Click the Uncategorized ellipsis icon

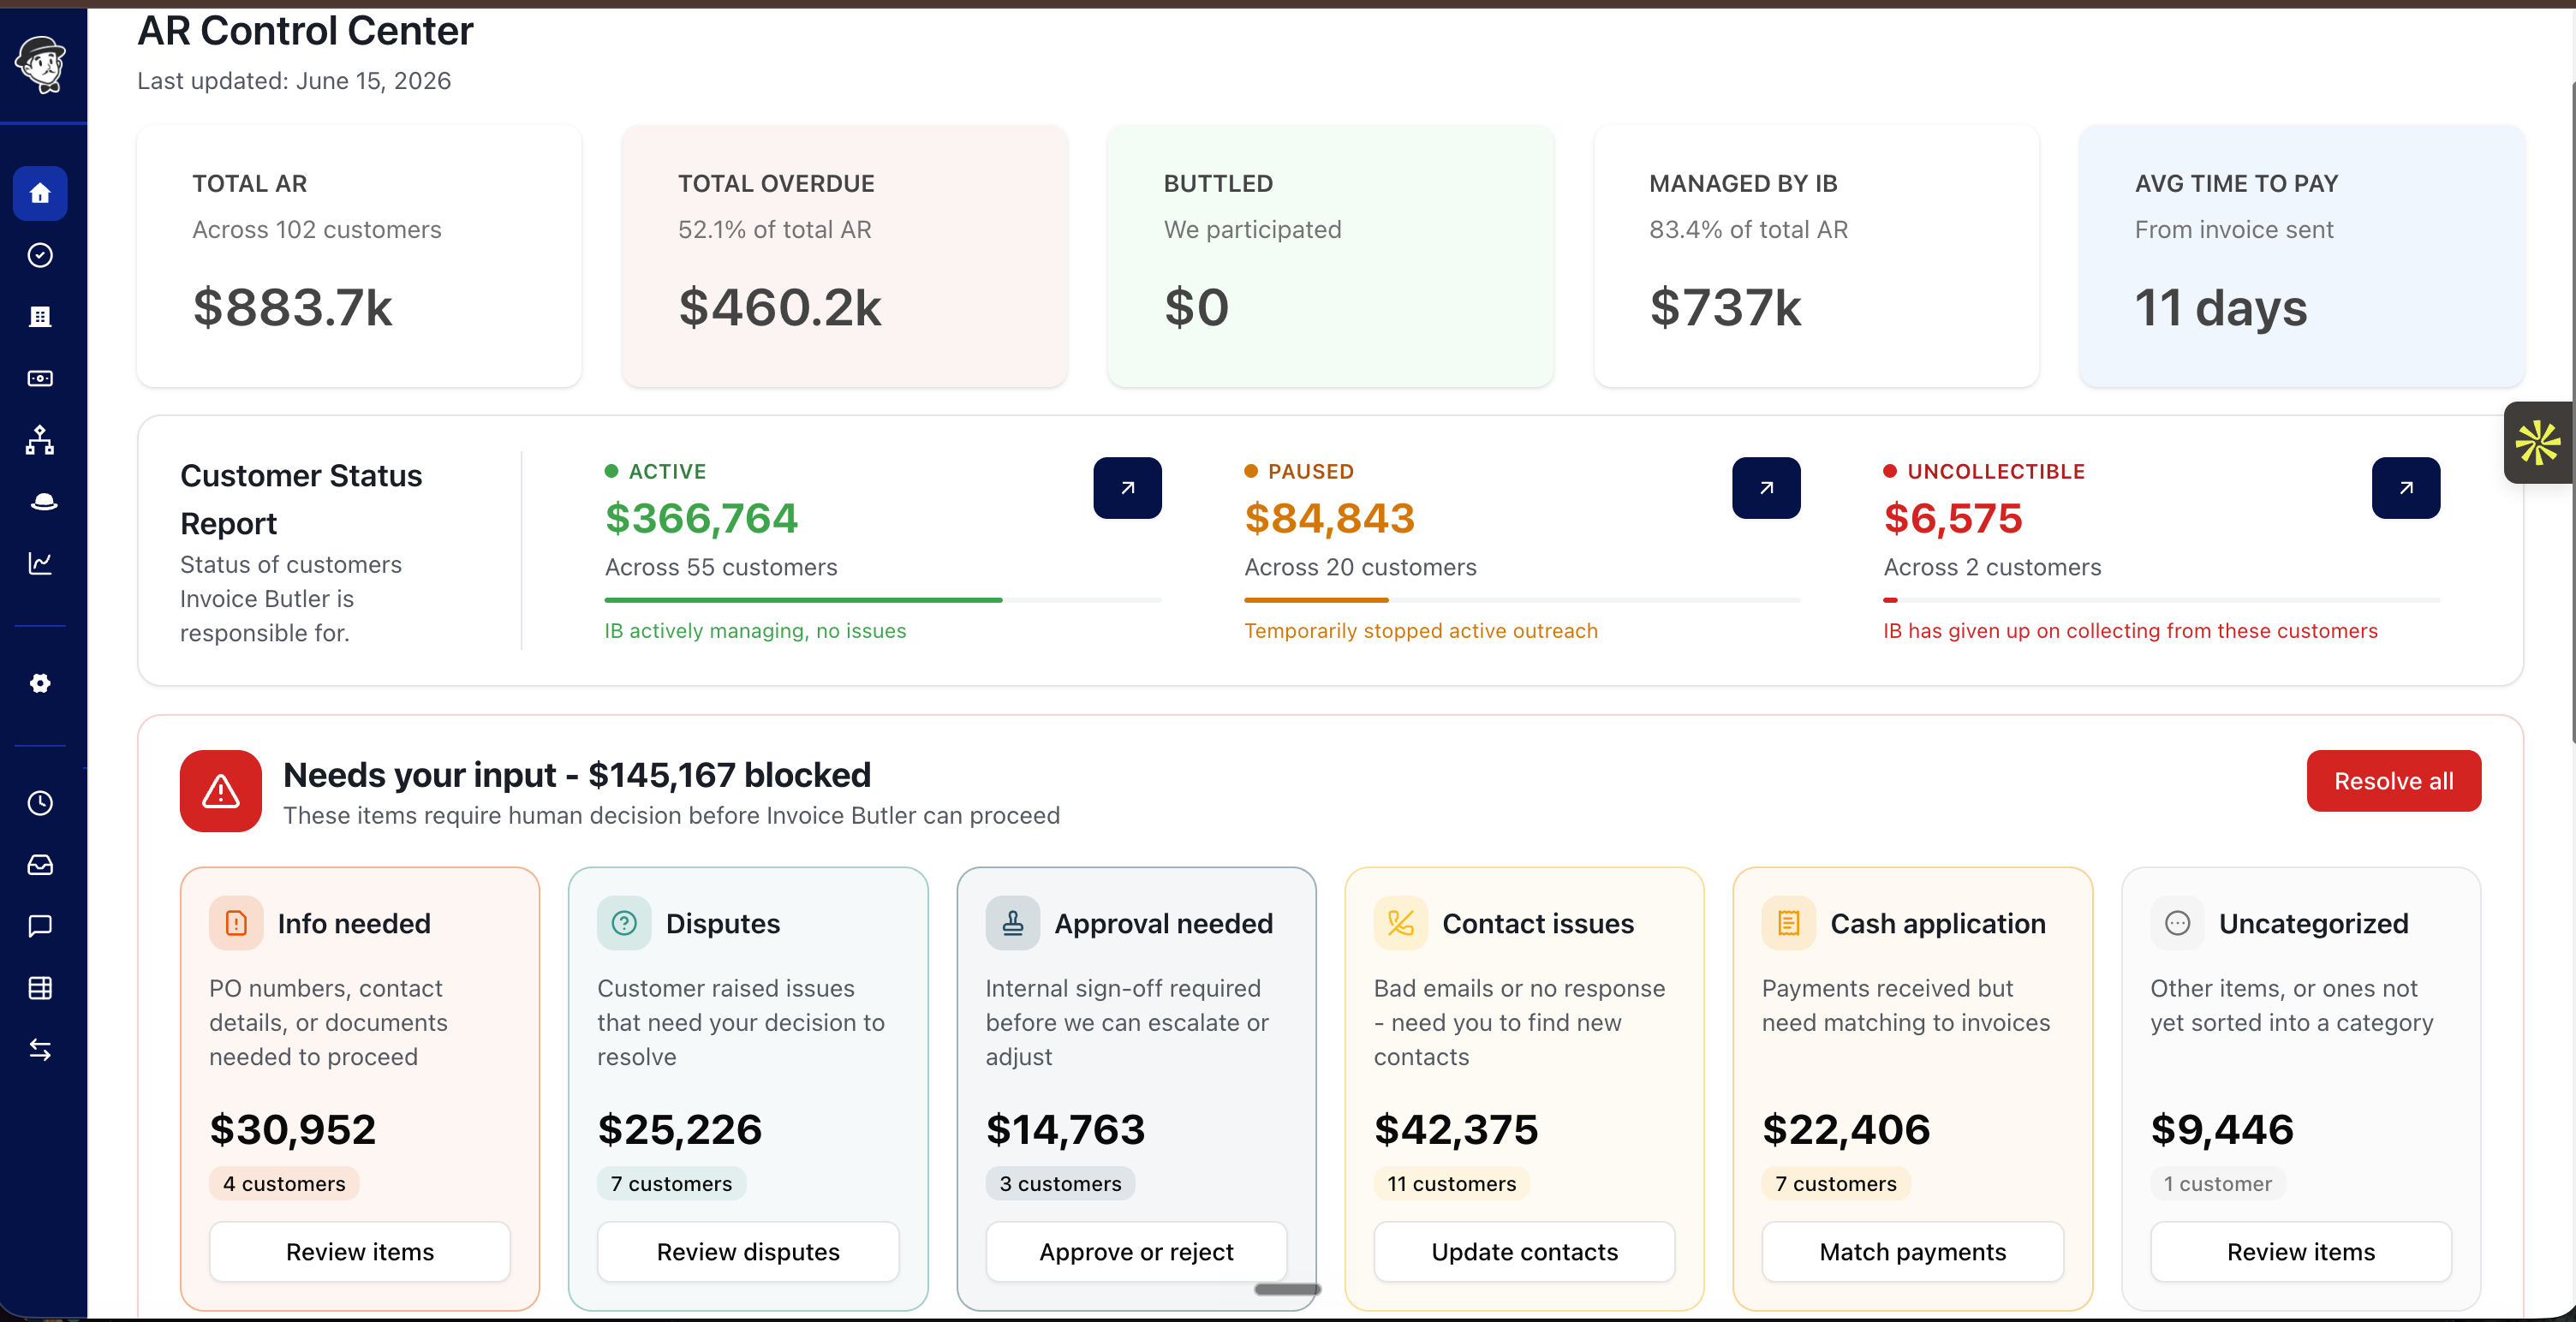(x=2177, y=923)
